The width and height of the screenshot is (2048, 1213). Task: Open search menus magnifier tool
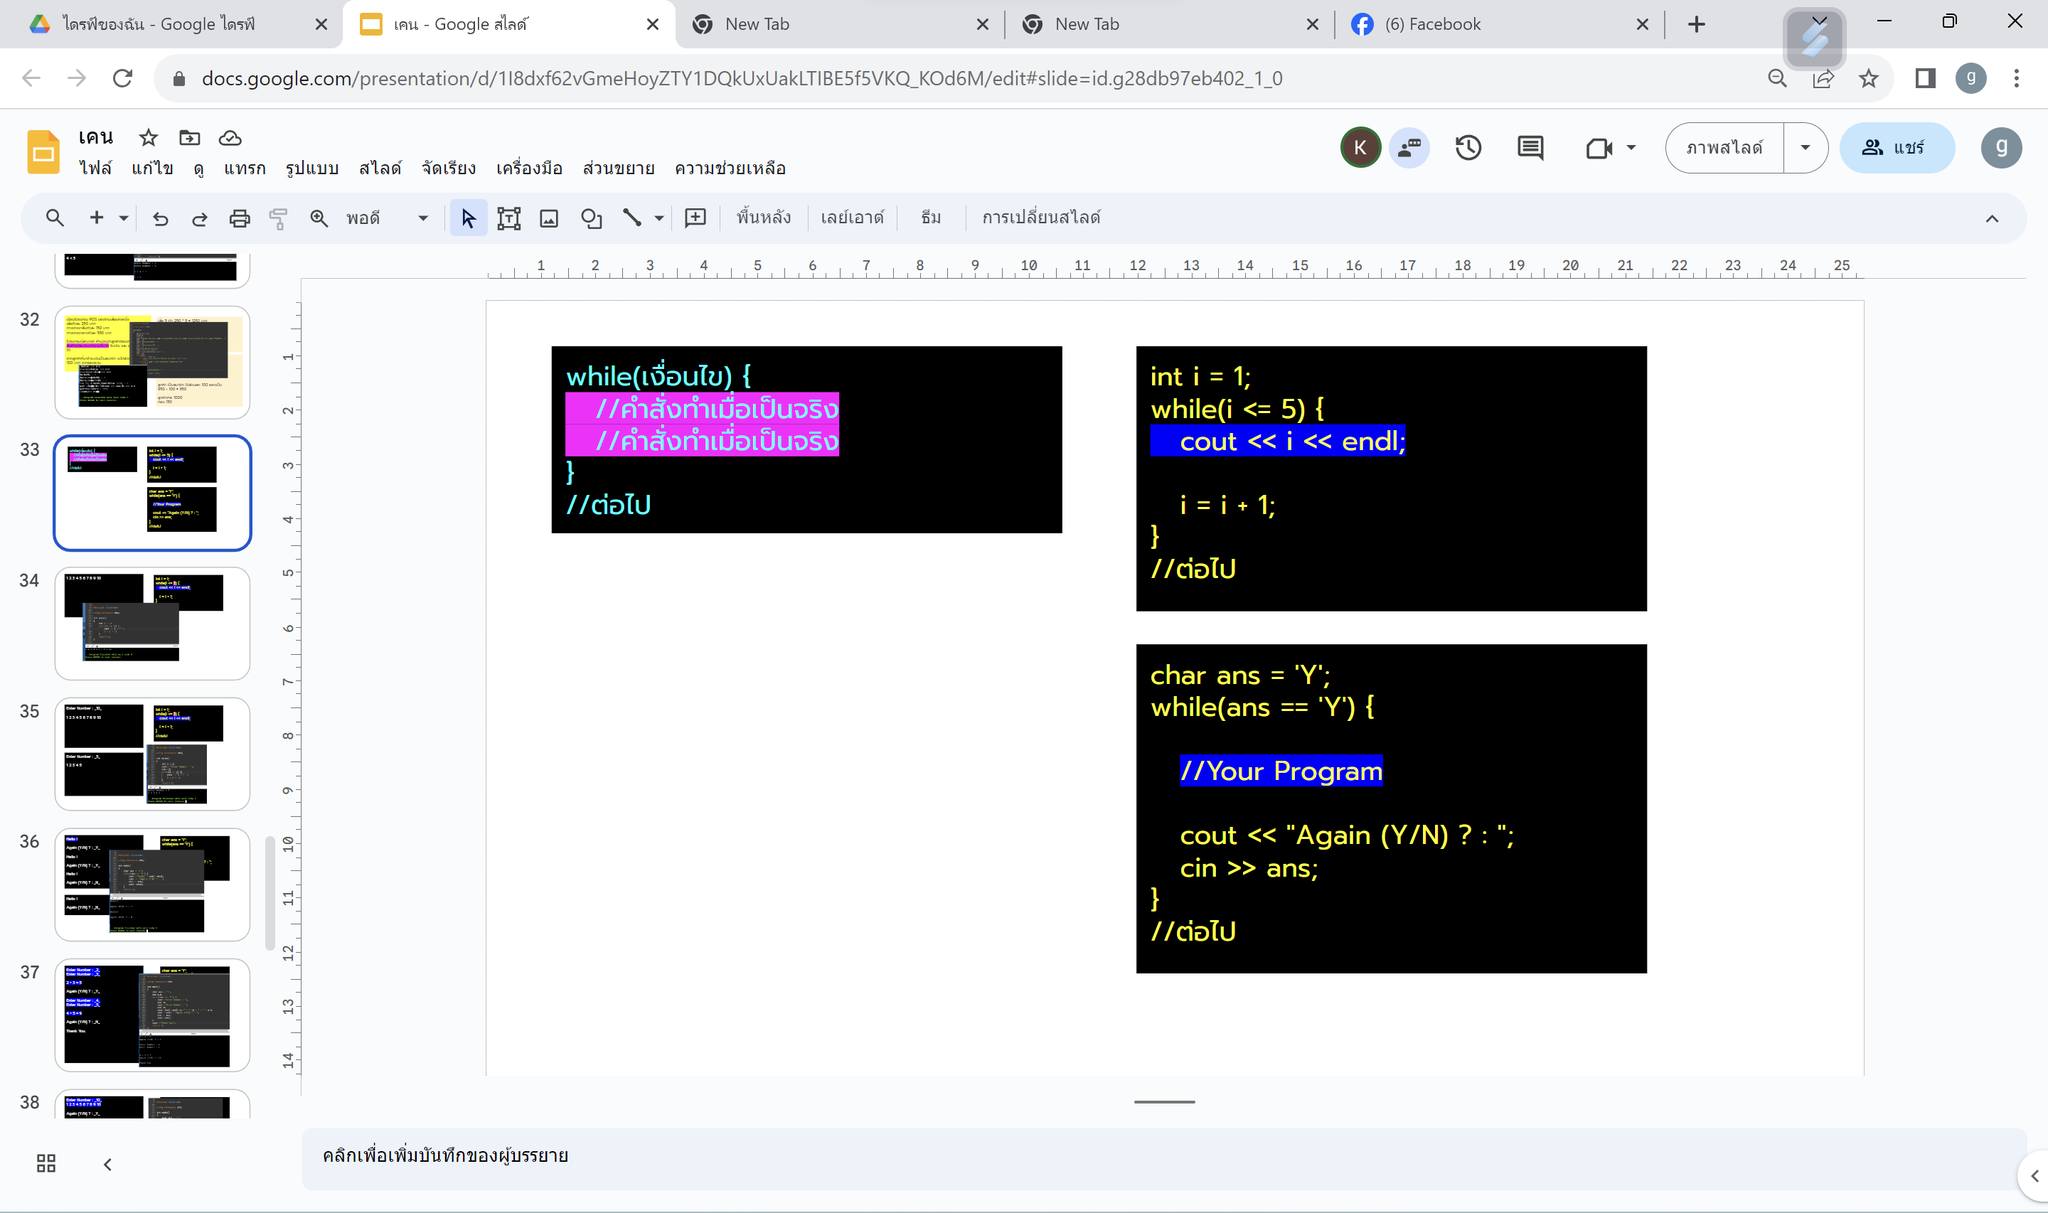point(55,218)
